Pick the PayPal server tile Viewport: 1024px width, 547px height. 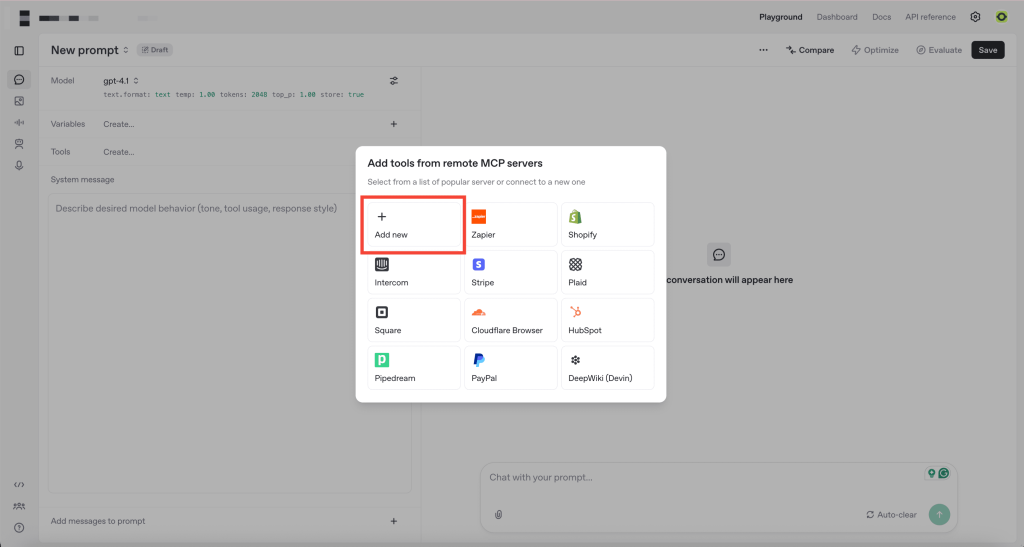click(x=511, y=368)
